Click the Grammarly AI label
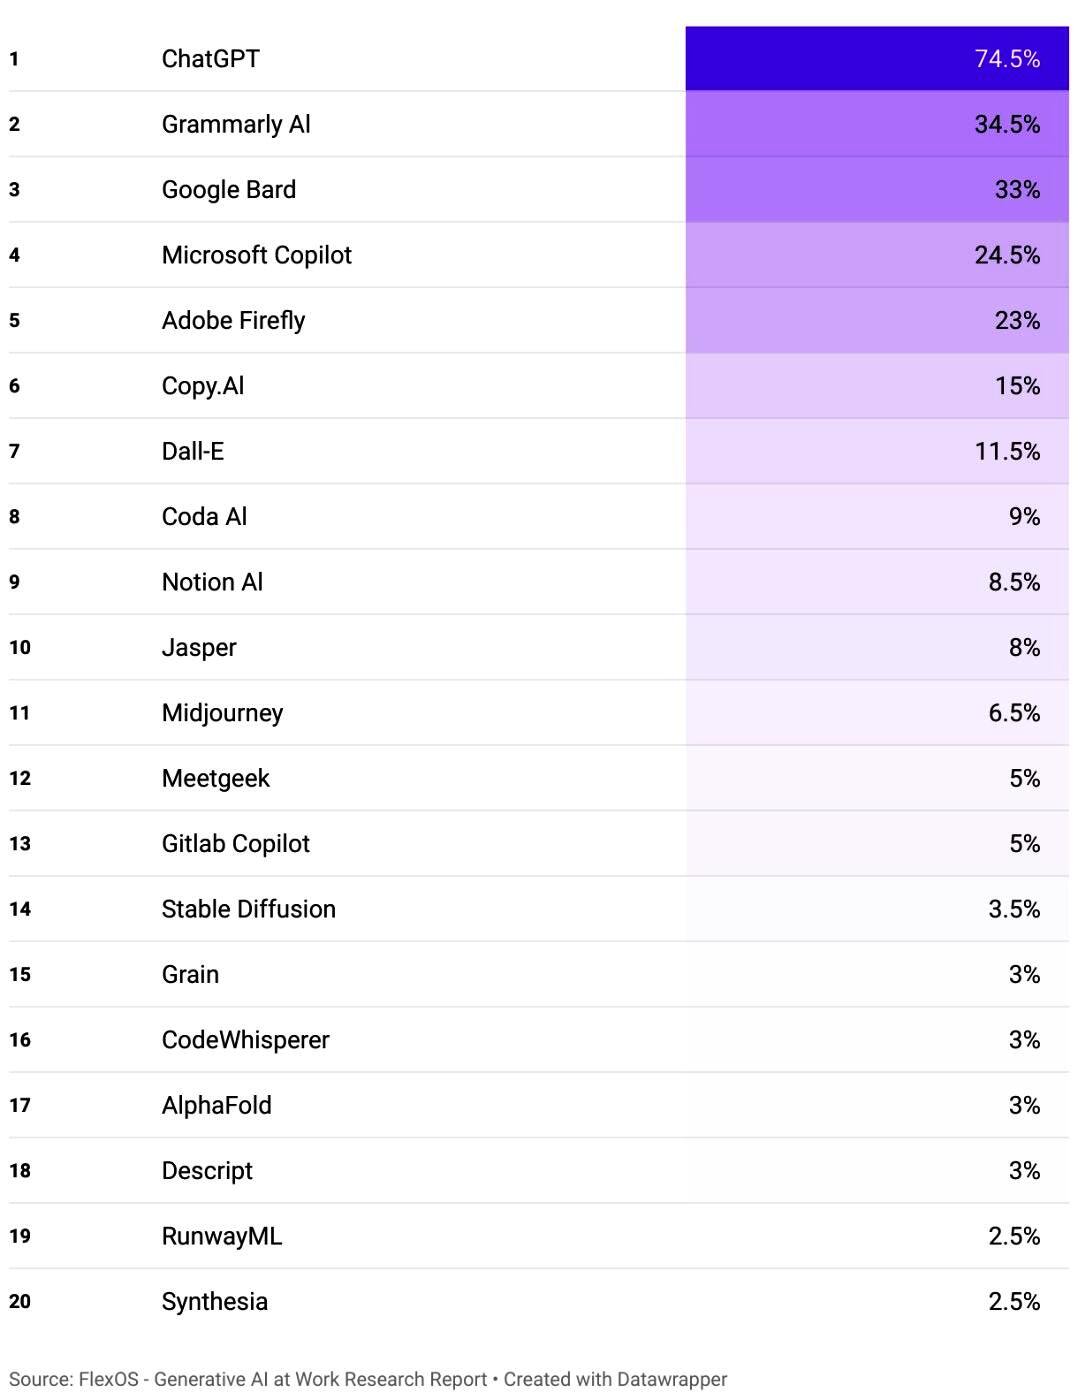Viewport: 1078px width, 1400px height. point(236,124)
